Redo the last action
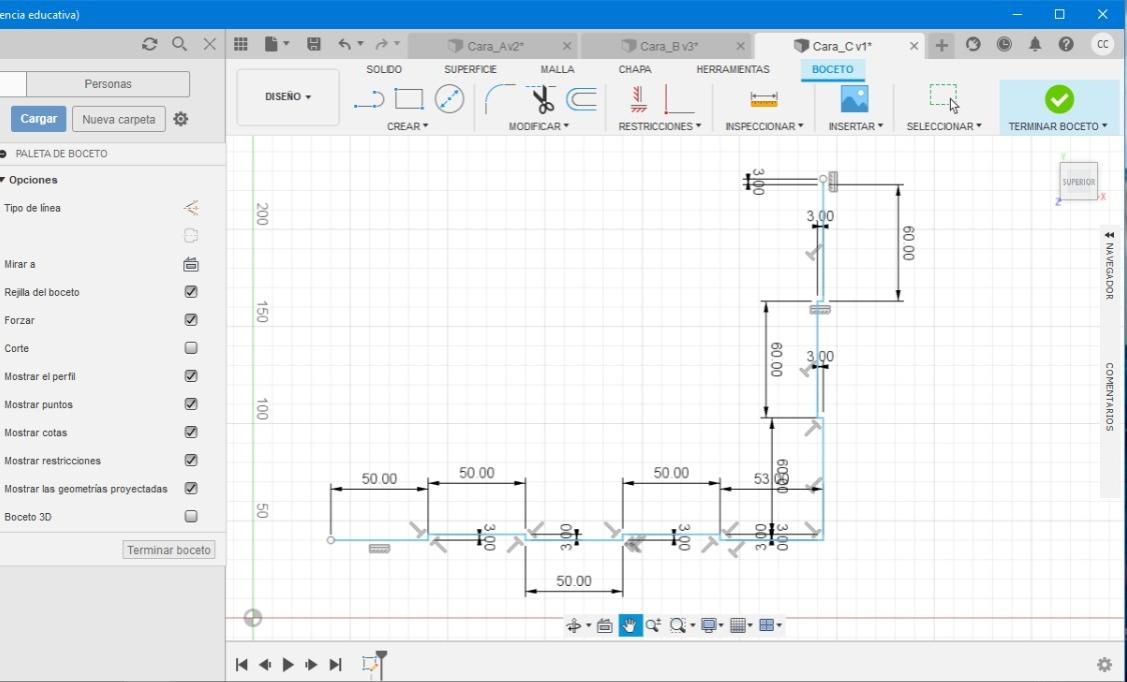The image size is (1127, 682). click(x=382, y=45)
